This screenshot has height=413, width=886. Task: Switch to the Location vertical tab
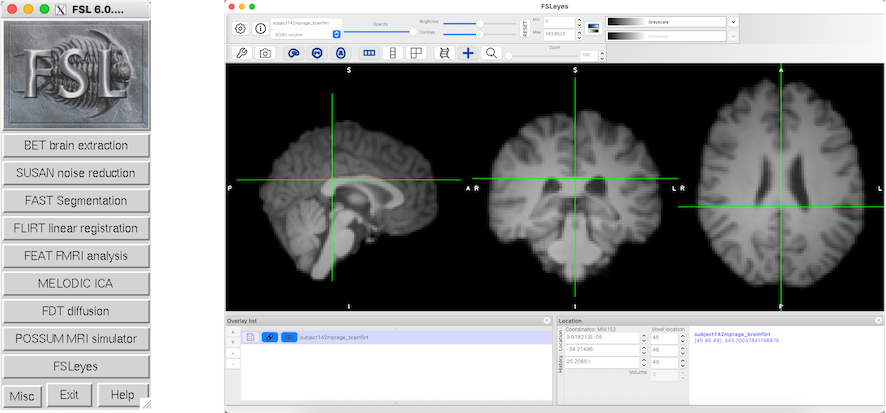tap(561, 341)
